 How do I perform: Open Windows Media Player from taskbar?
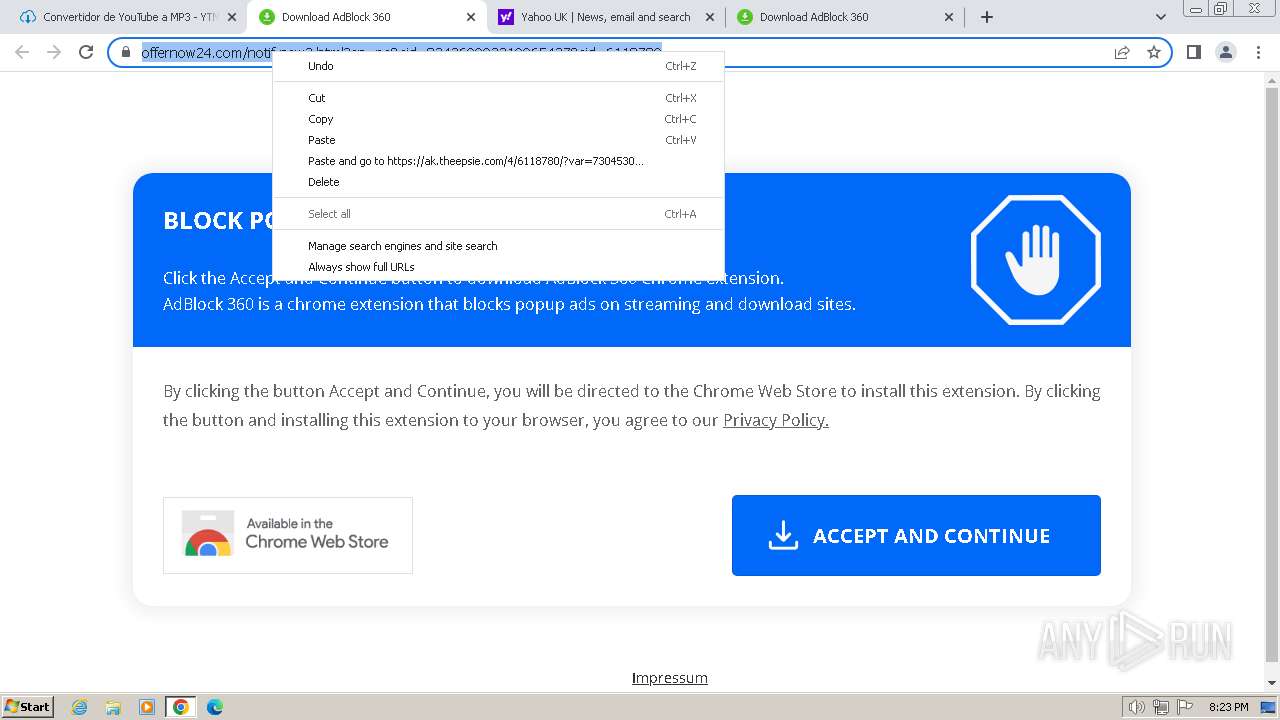click(x=147, y=707)
